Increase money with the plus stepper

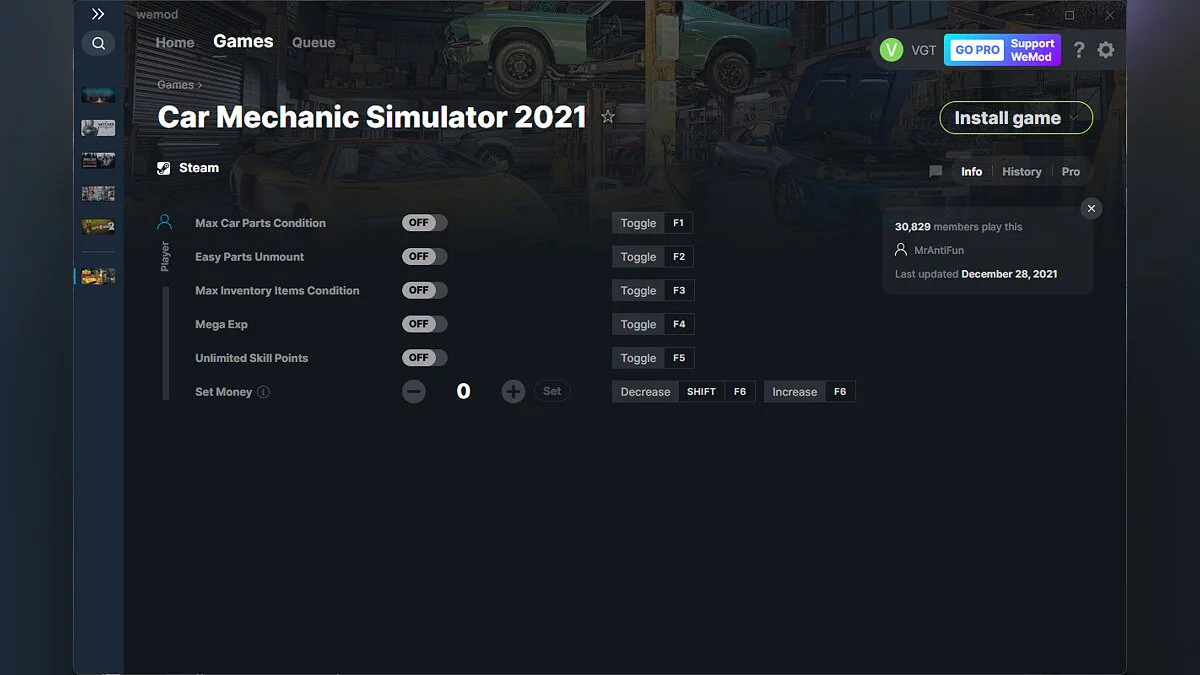[x=513, y=391]
